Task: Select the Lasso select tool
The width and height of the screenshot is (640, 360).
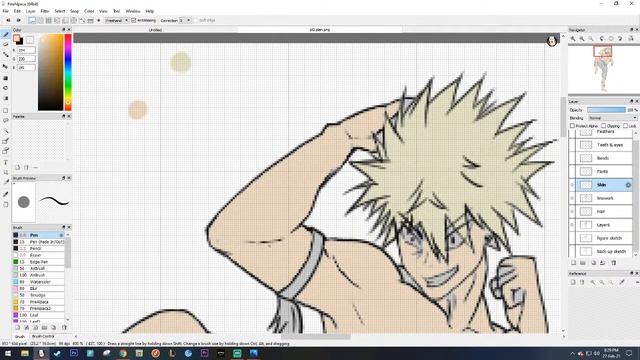Action: tap(6, 121)
